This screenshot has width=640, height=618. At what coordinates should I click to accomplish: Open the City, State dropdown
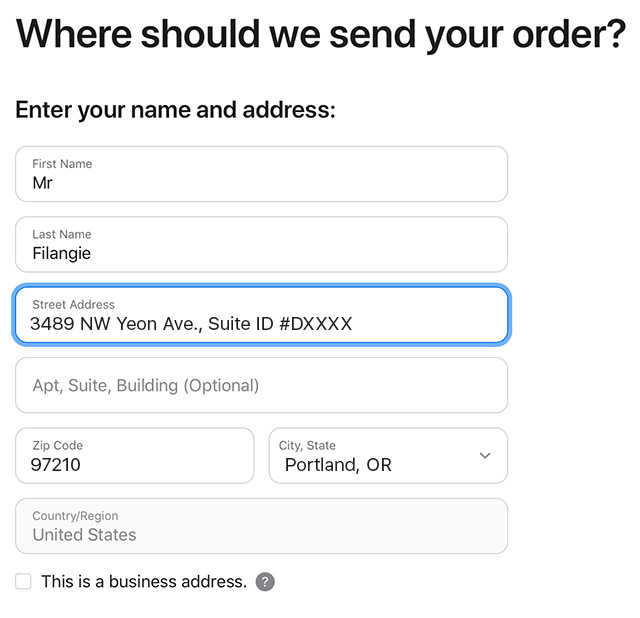click(388, 456)
